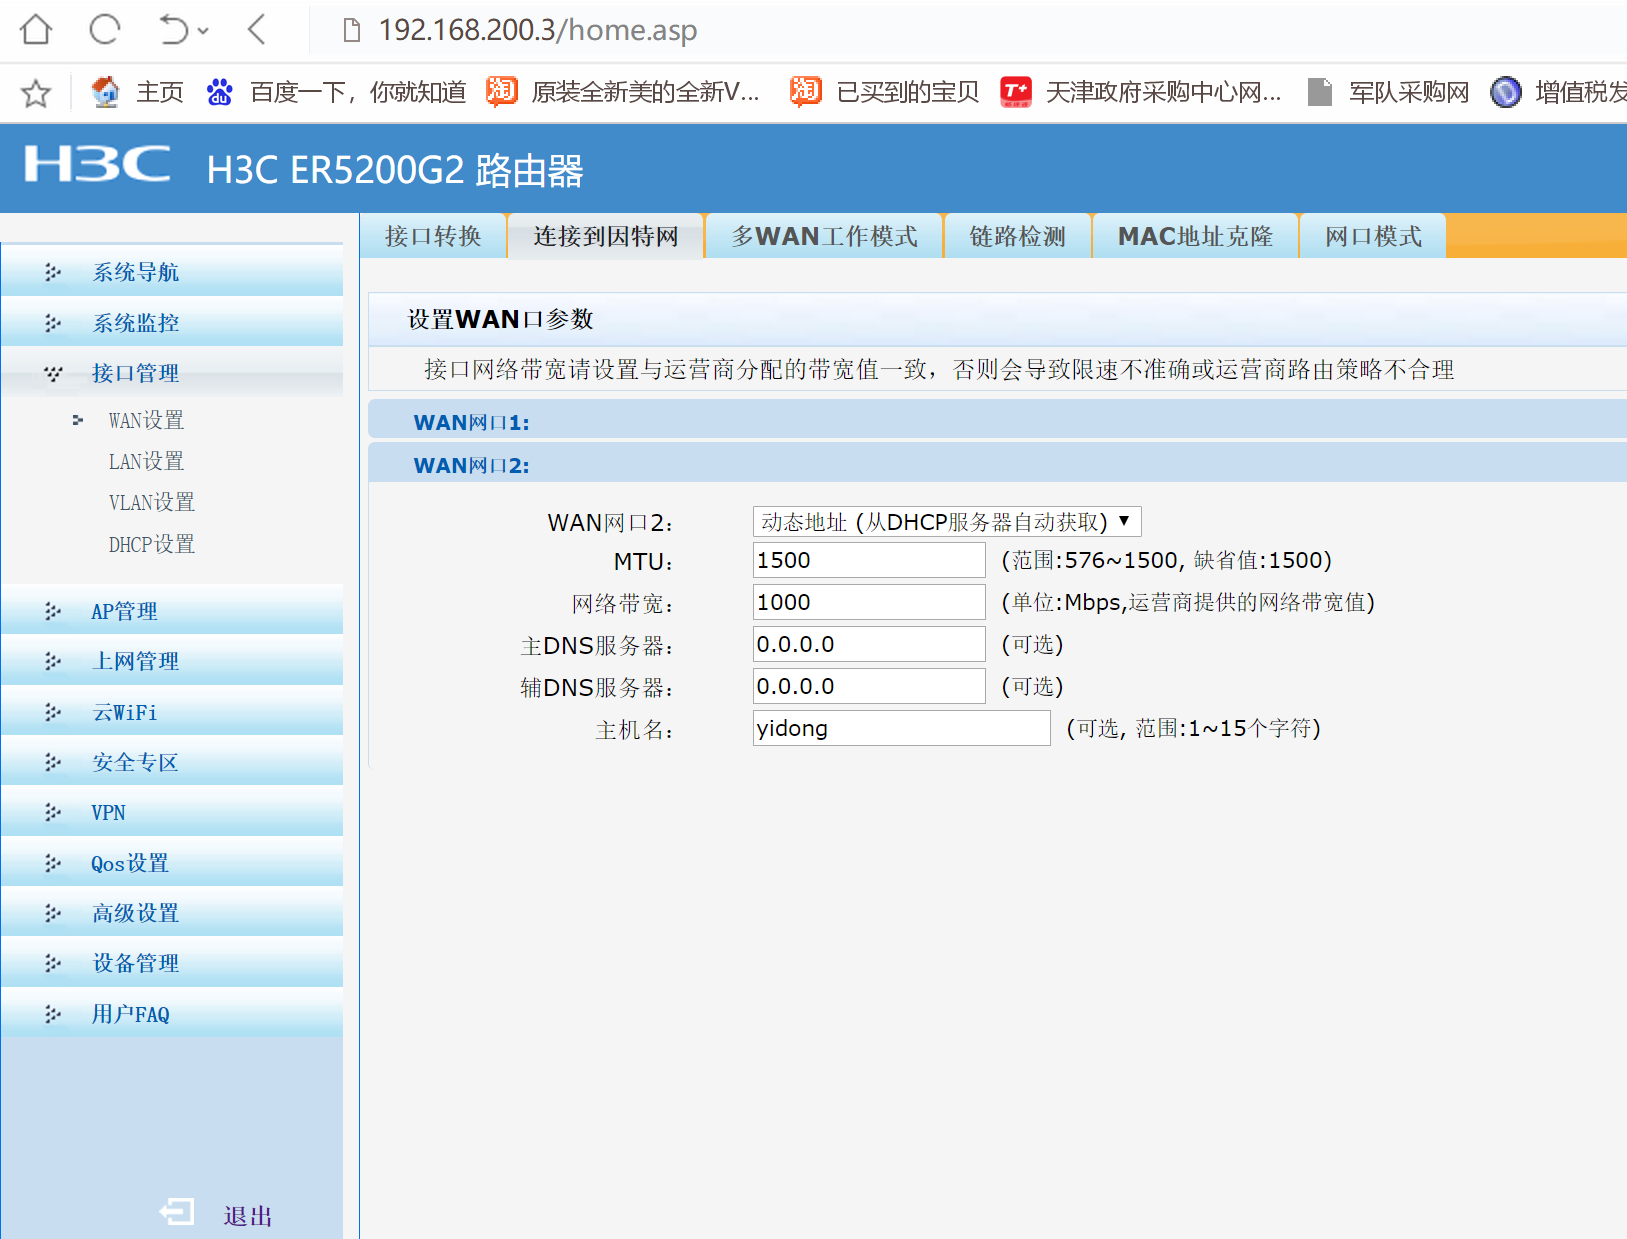Click the 网络带宽 input field

click(x=869, y=602)
